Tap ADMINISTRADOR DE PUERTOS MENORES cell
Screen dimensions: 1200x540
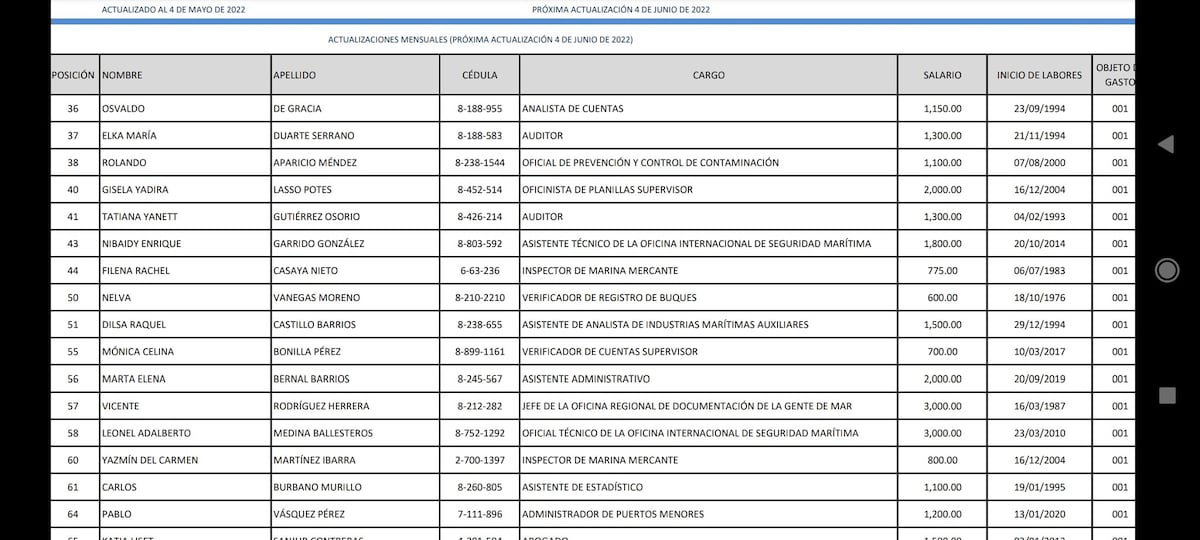[x=612, y=514]
